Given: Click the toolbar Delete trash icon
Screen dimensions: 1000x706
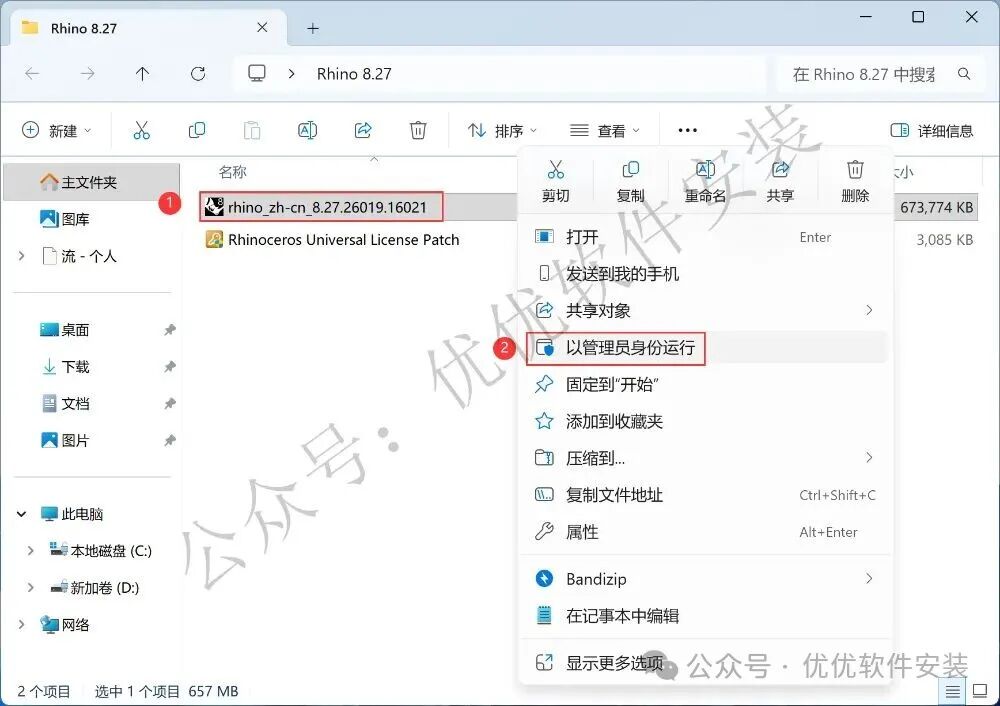Looking at the screenshot, I should tap(418, 131).
